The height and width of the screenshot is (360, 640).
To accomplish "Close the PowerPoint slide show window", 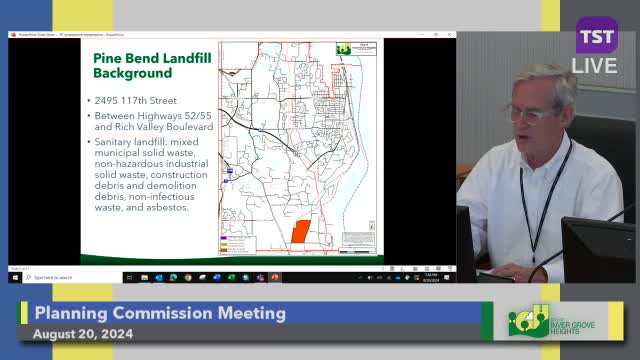I will (449, 35).
